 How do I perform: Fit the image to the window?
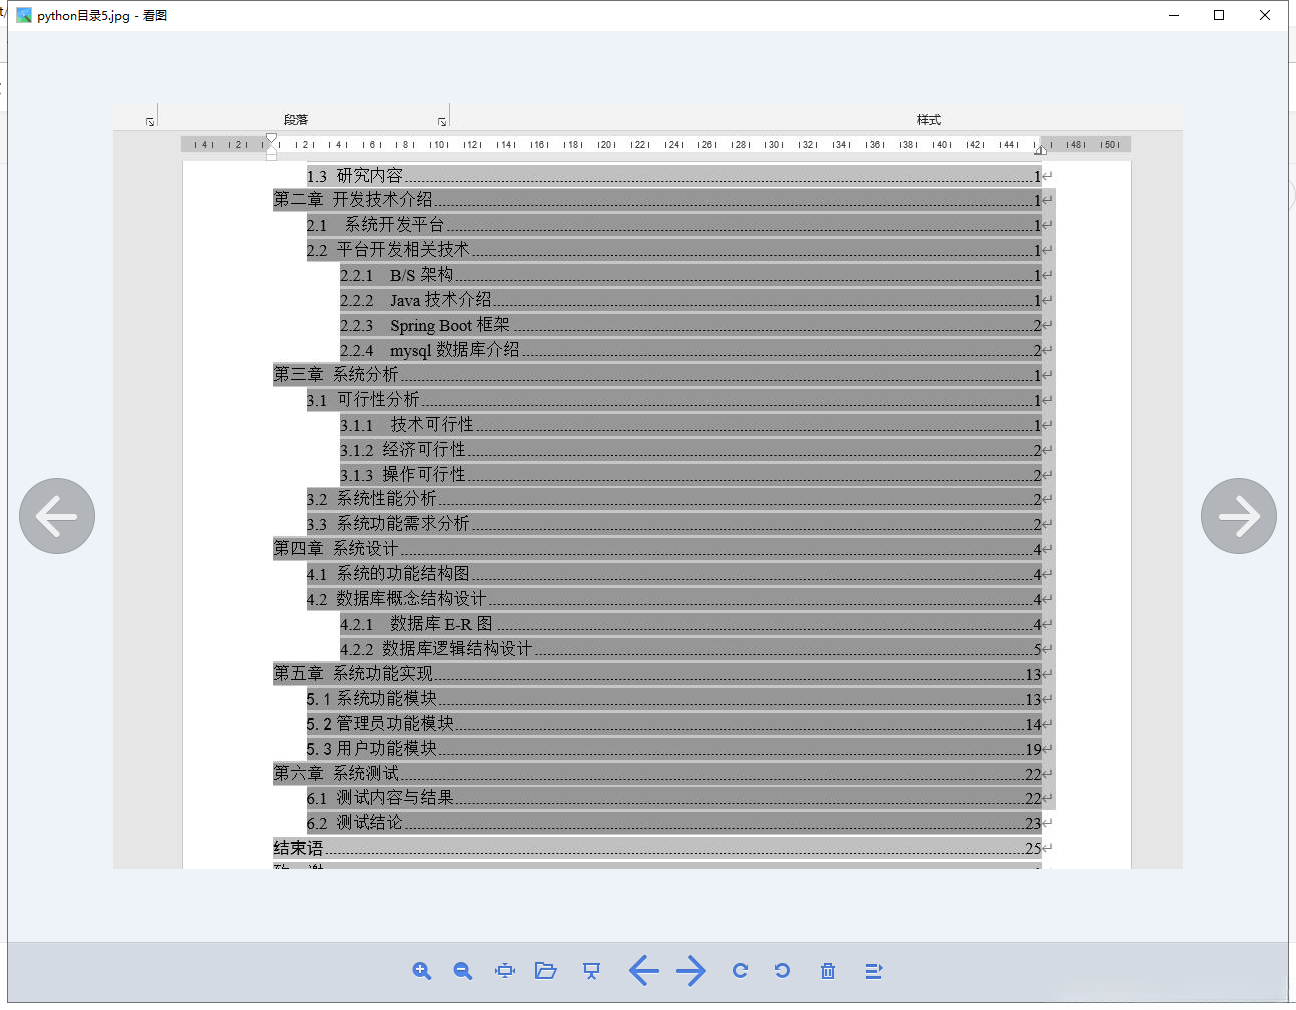pos(504,971)
